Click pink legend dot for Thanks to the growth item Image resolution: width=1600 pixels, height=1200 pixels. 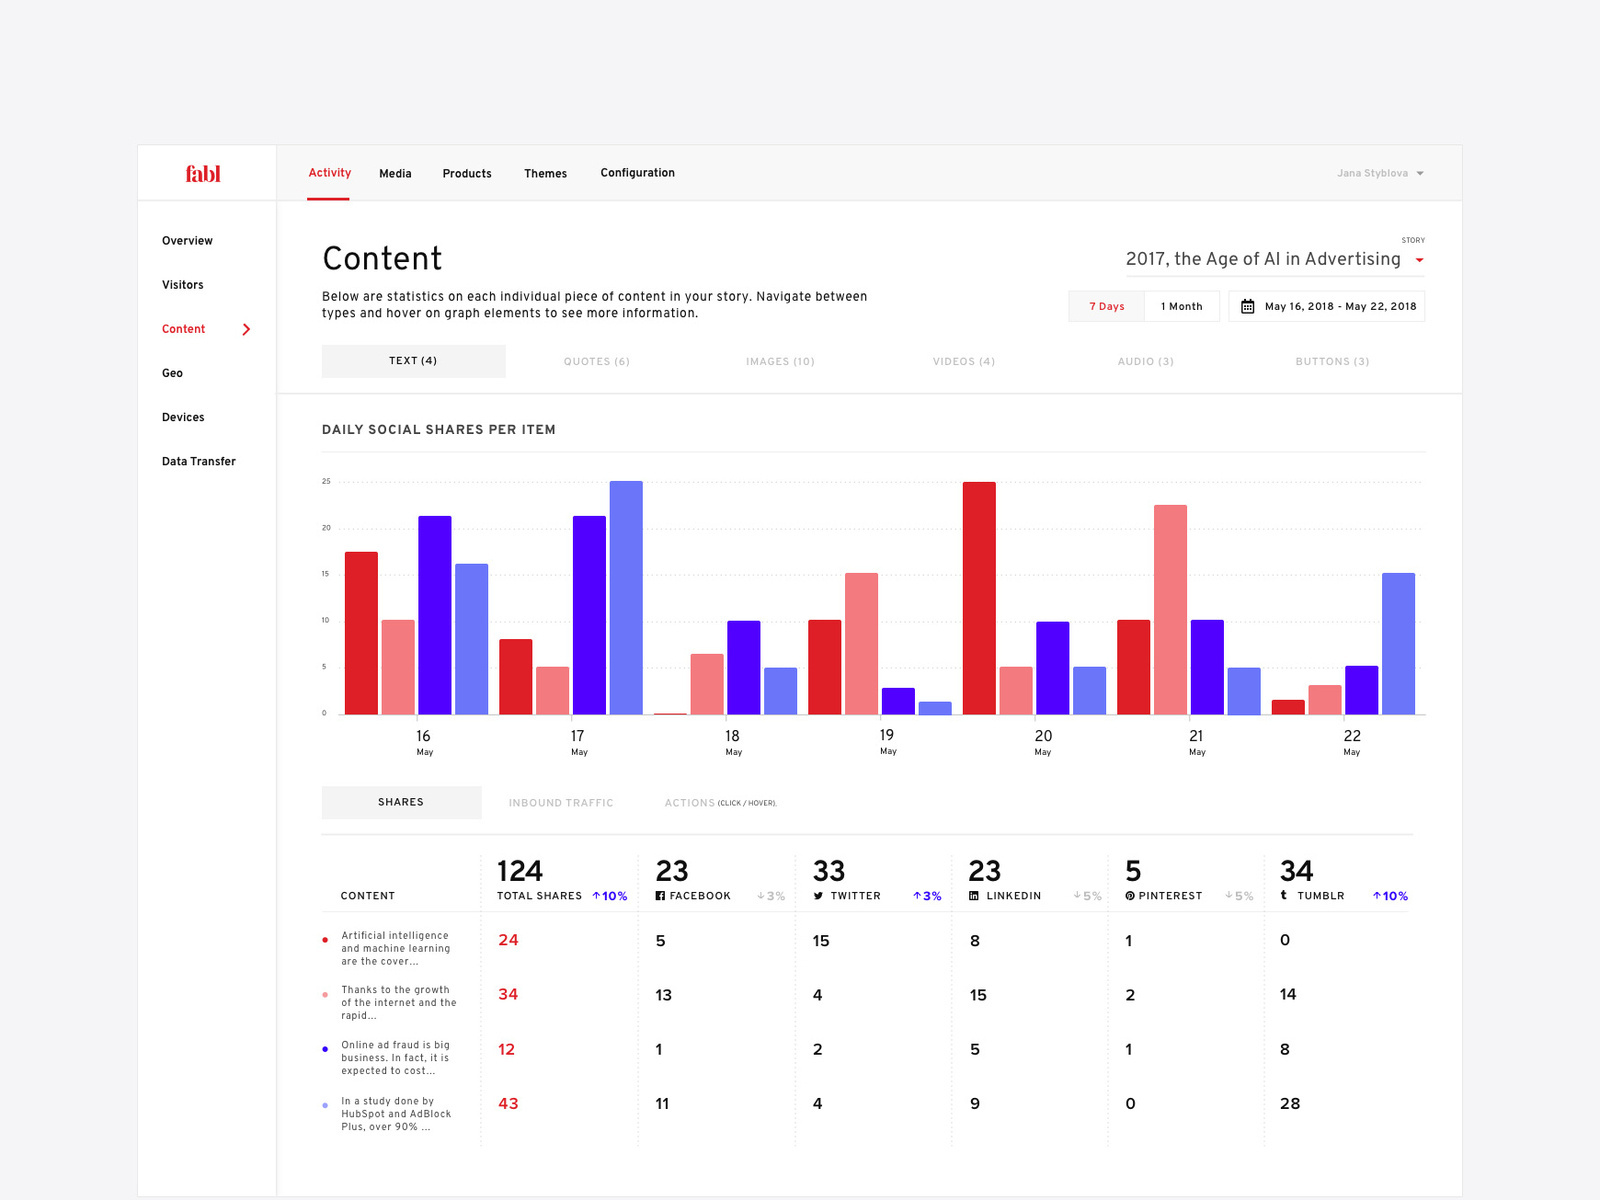pos(325,995)
